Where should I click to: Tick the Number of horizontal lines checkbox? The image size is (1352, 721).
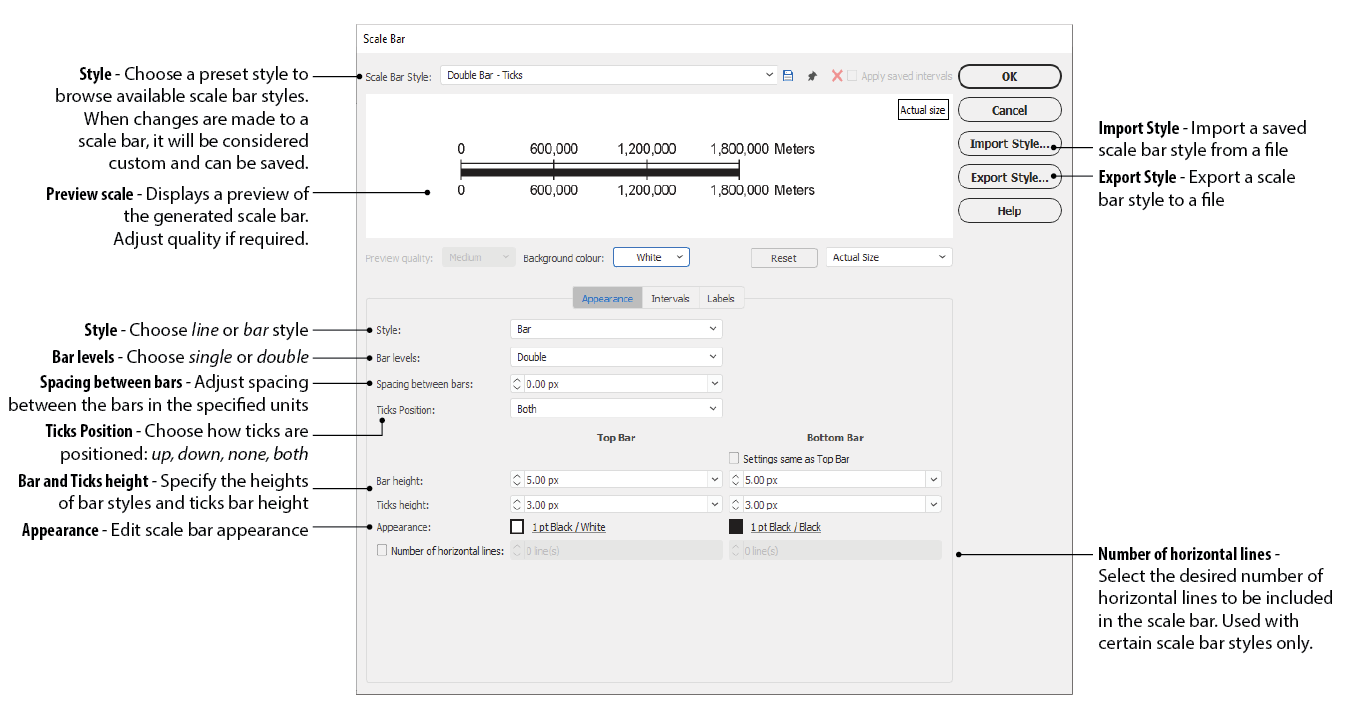pos(382,550)
